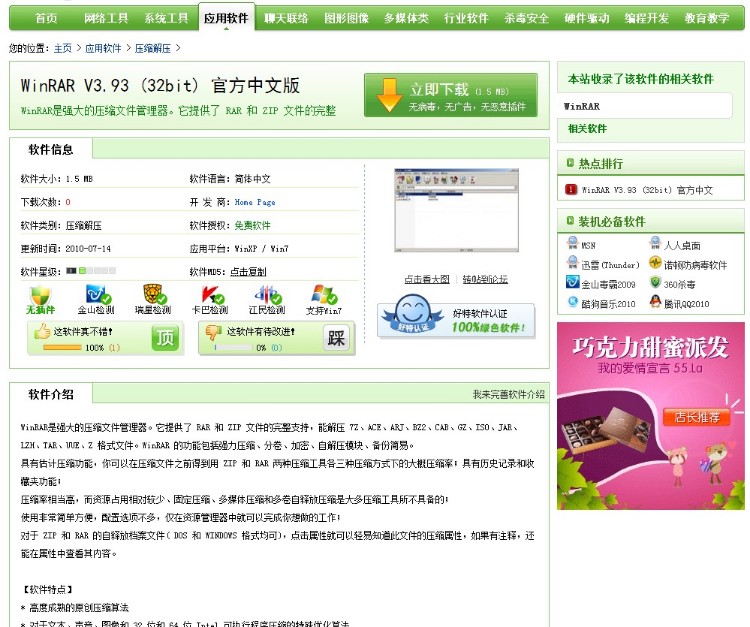Screen dimensions: 750x627
Task: Open the WinRAR related software entry
Action: pos(582,107)
